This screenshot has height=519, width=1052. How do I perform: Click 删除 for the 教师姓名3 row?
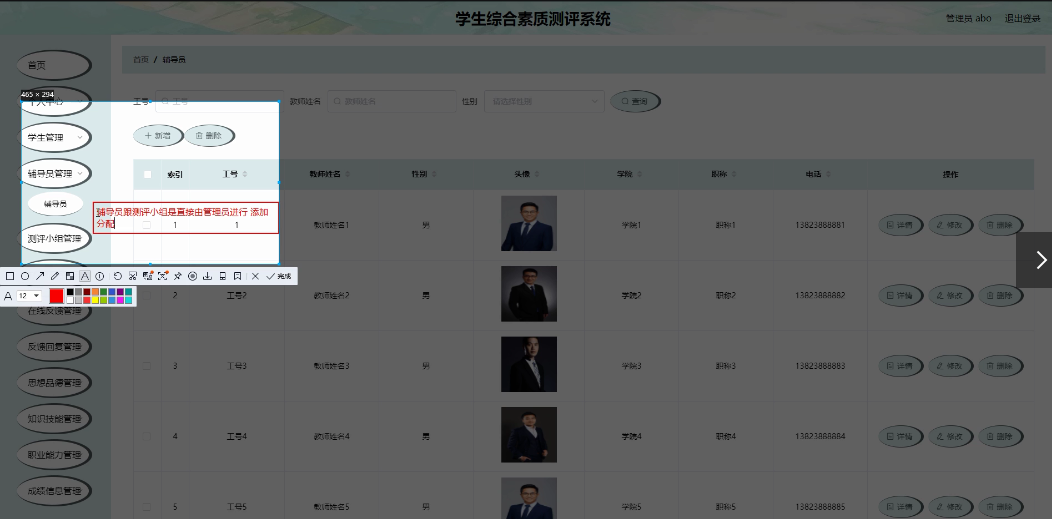tap(1000, 366)
